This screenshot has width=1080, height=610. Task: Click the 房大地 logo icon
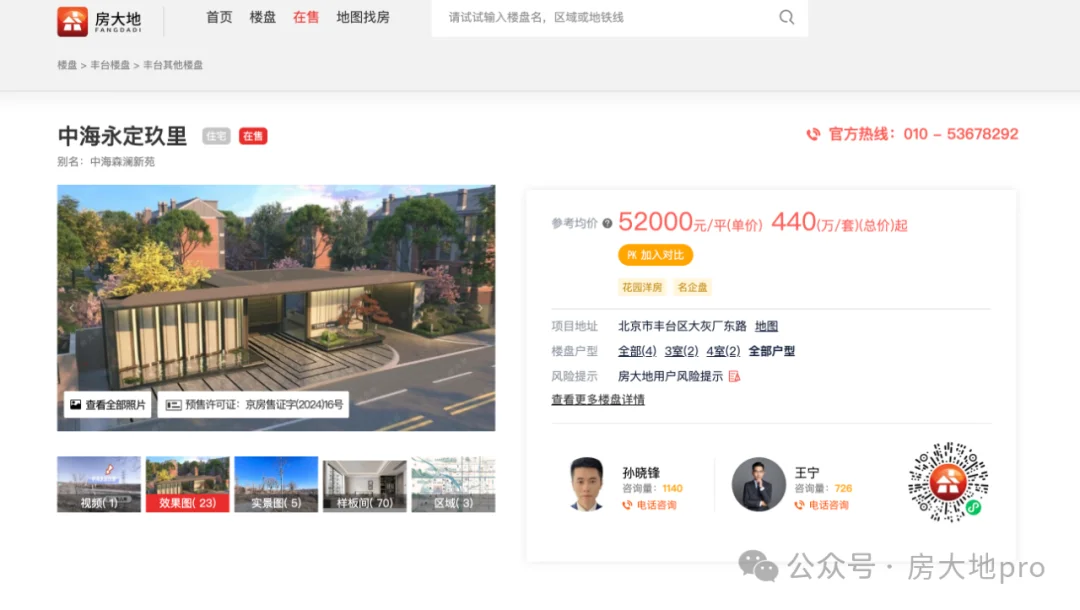(72, 21)
